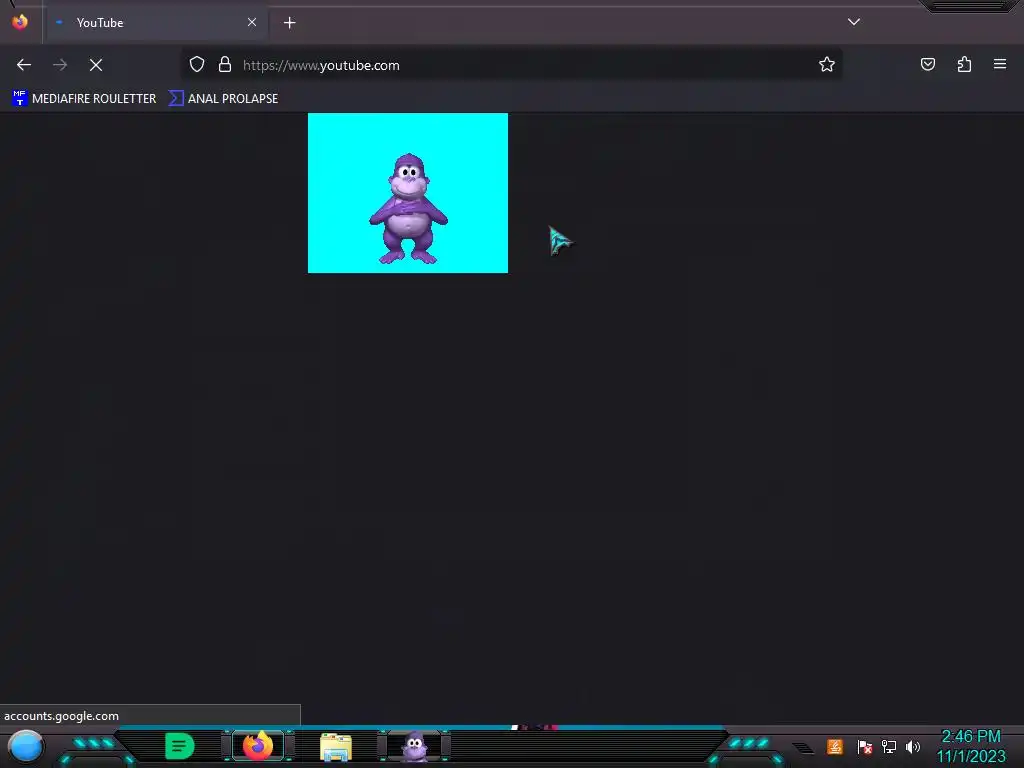Click the purple gorilla image
The height and width of the screenshot is (768, 1024).
(408, 193)
